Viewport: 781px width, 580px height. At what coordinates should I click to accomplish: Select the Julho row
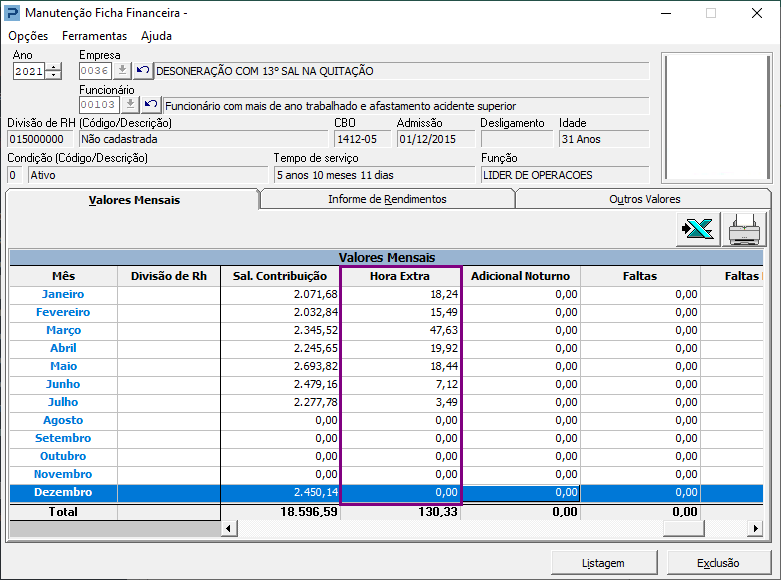[386, 402]
